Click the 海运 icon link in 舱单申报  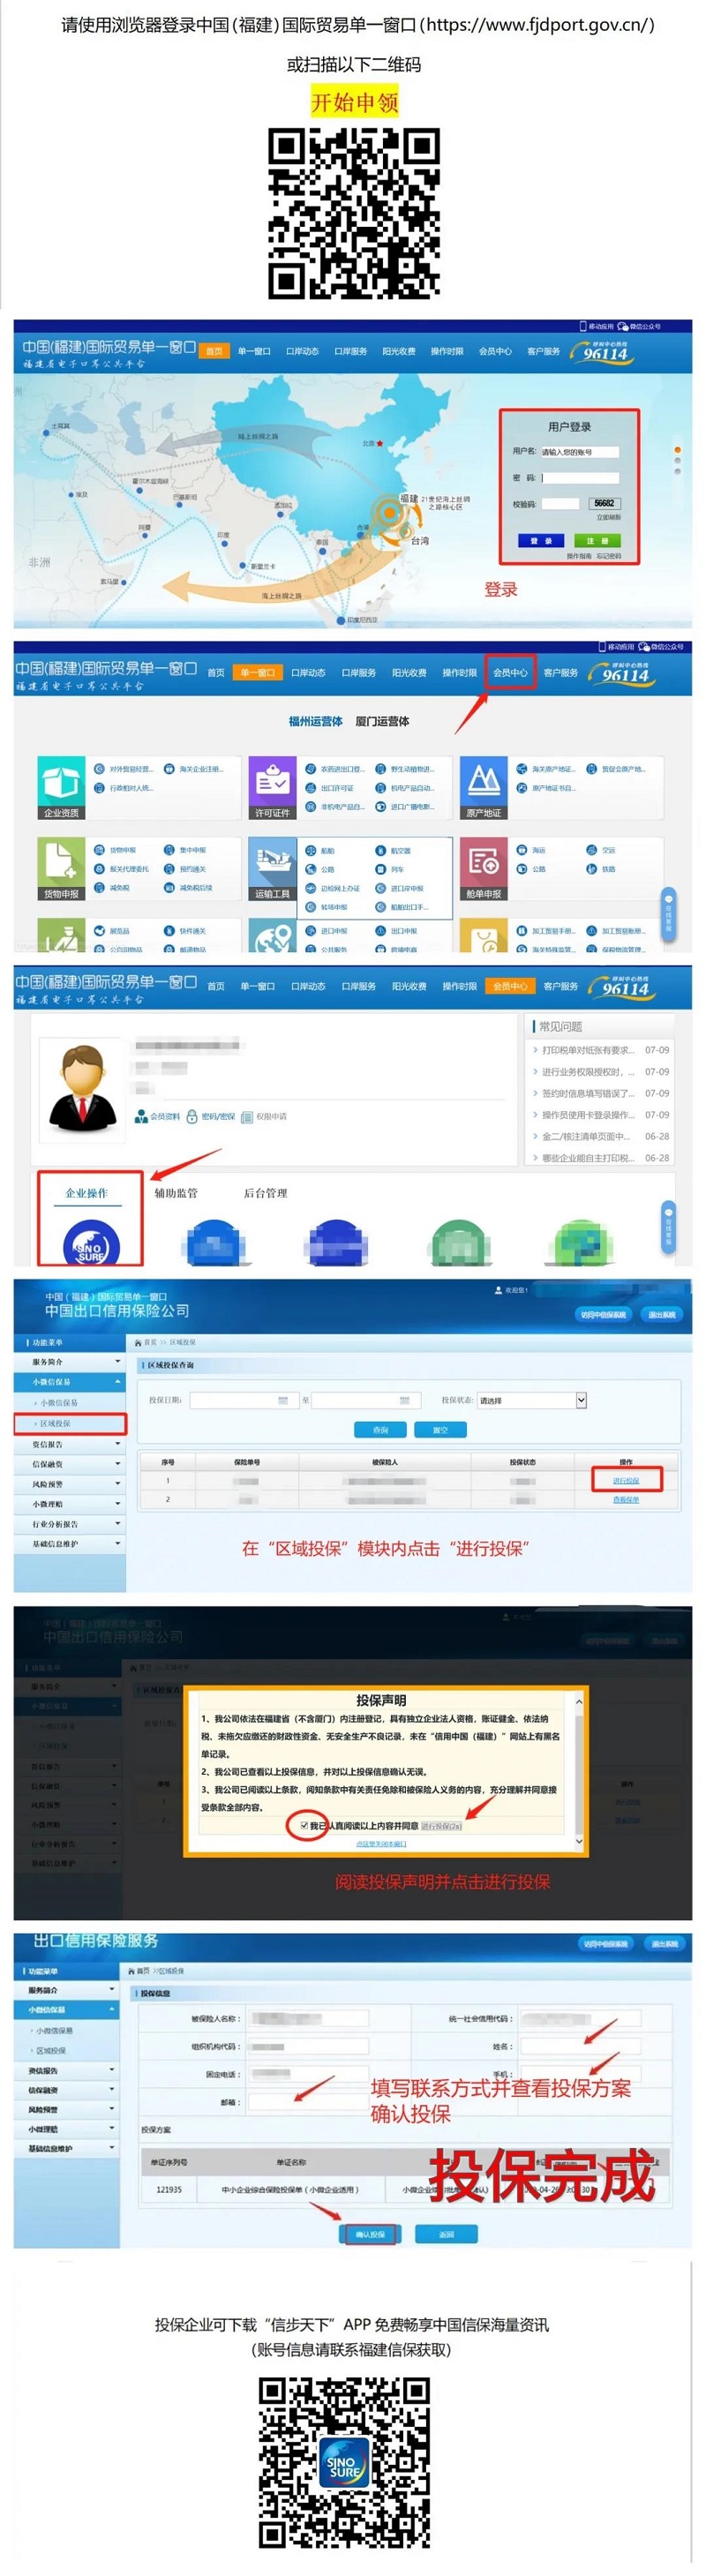[522, 850]
